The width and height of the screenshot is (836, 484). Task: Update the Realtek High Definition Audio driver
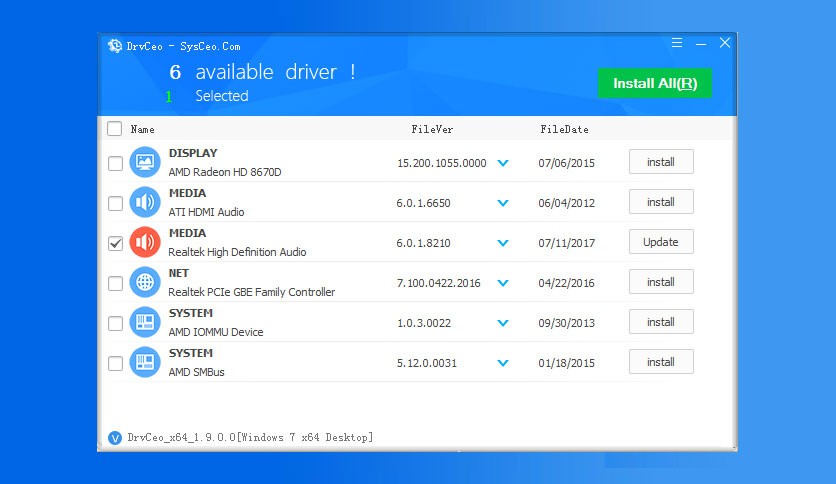661,242
